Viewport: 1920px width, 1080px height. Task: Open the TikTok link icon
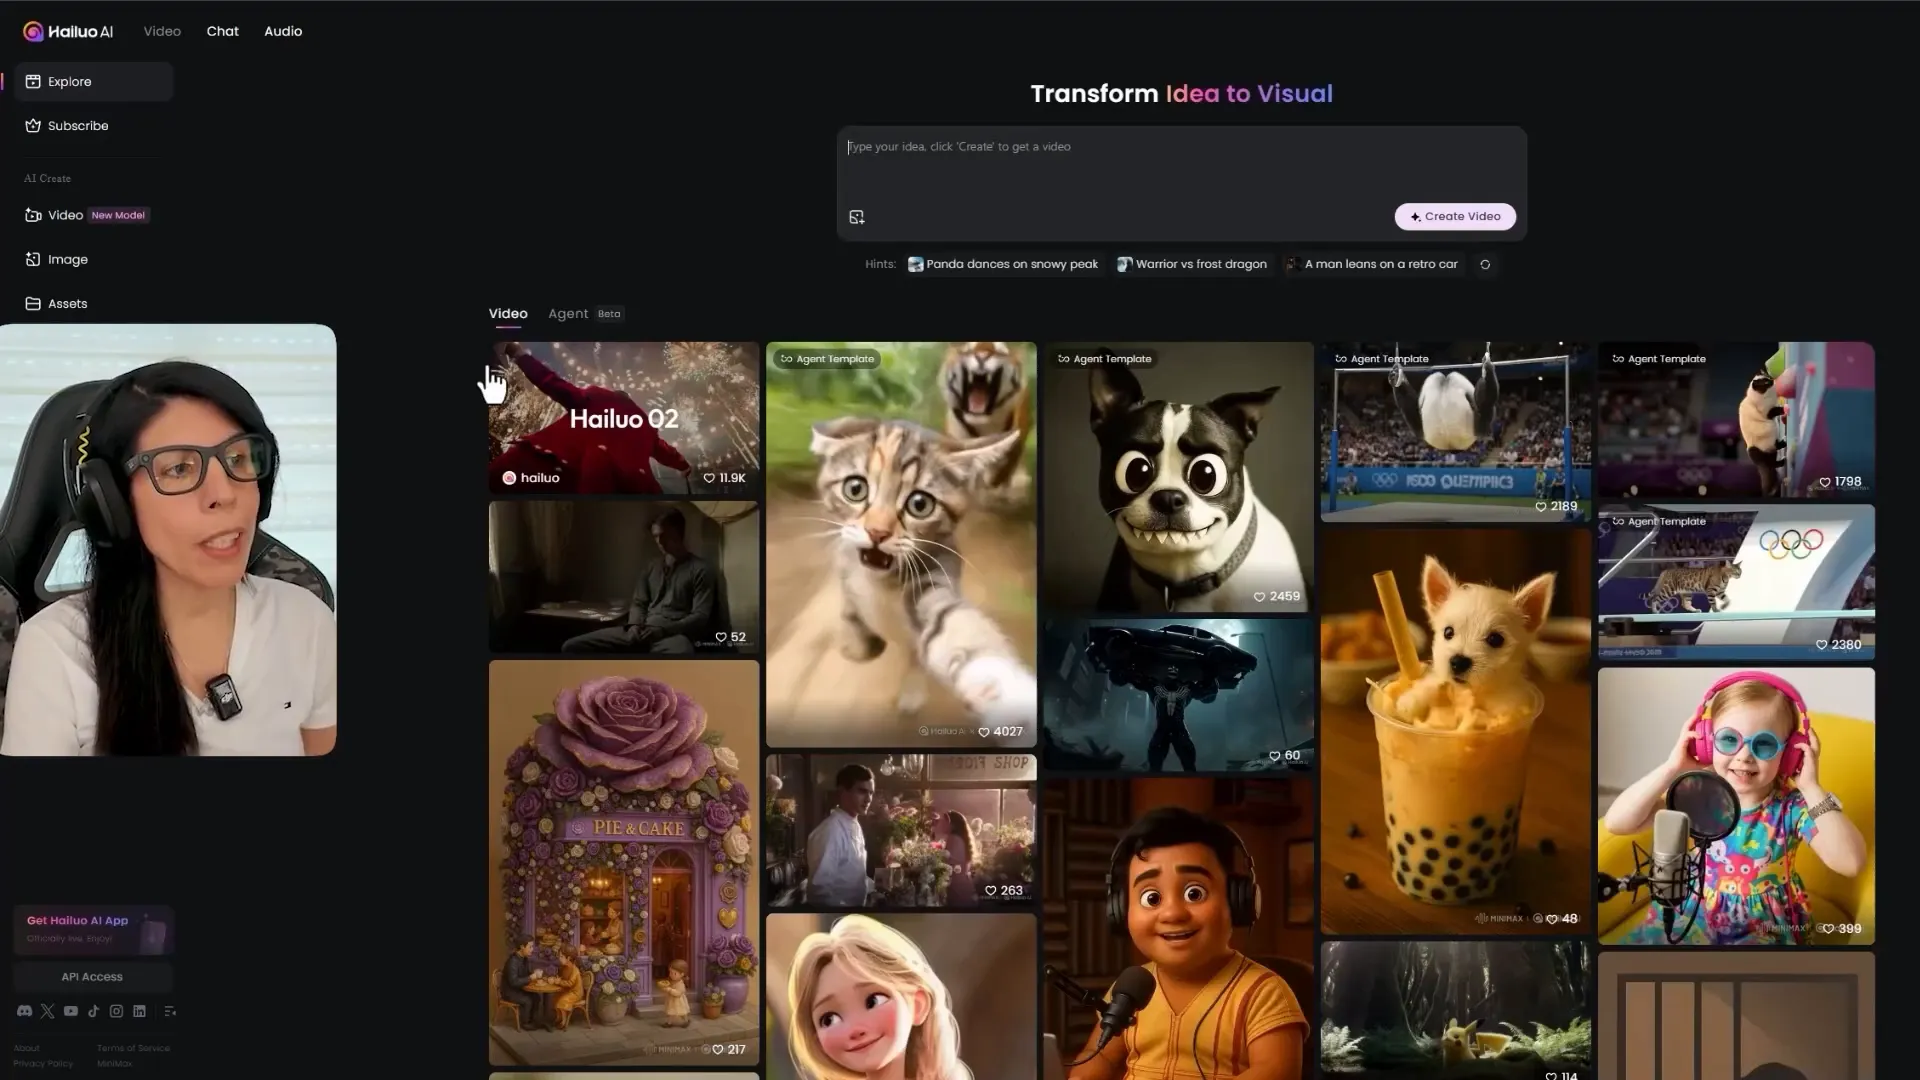click(x=93, y=1011)
